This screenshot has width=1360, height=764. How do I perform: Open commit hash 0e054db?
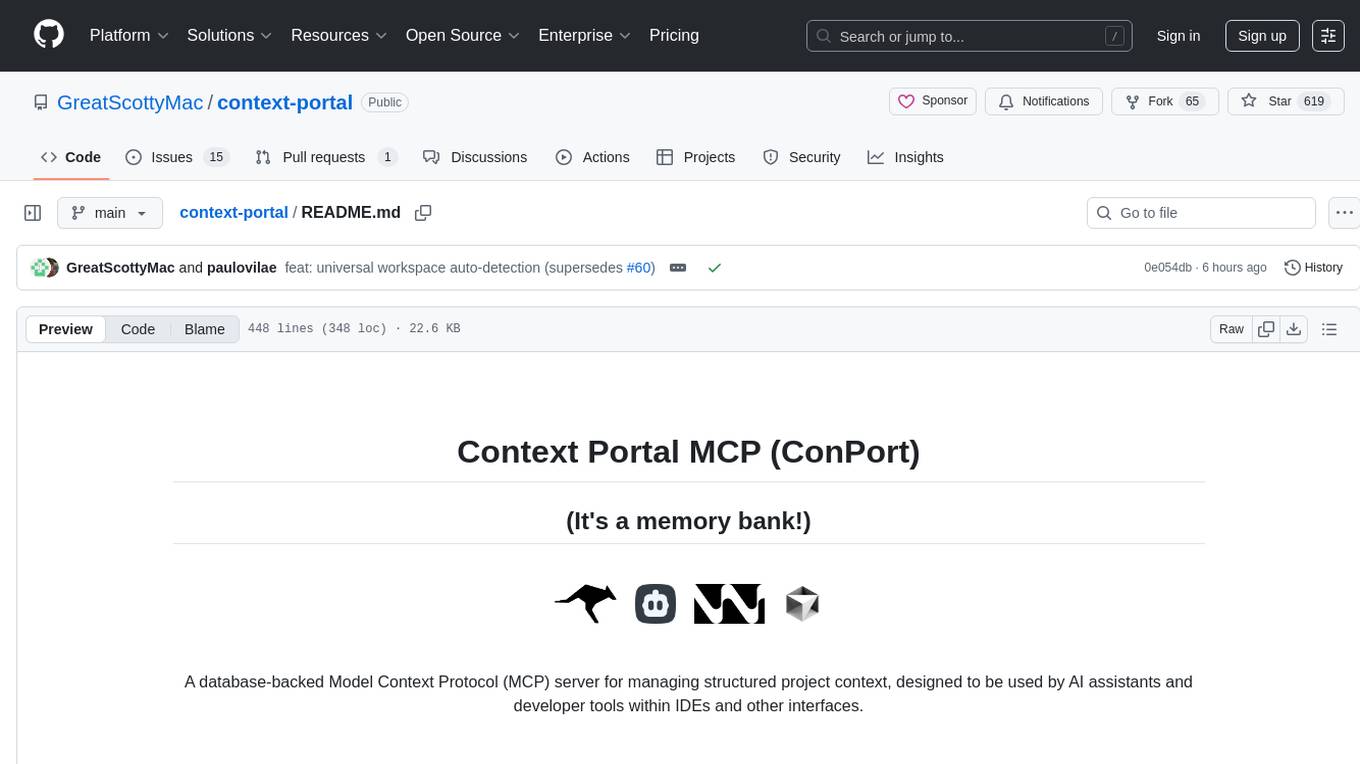point(1168,268)
